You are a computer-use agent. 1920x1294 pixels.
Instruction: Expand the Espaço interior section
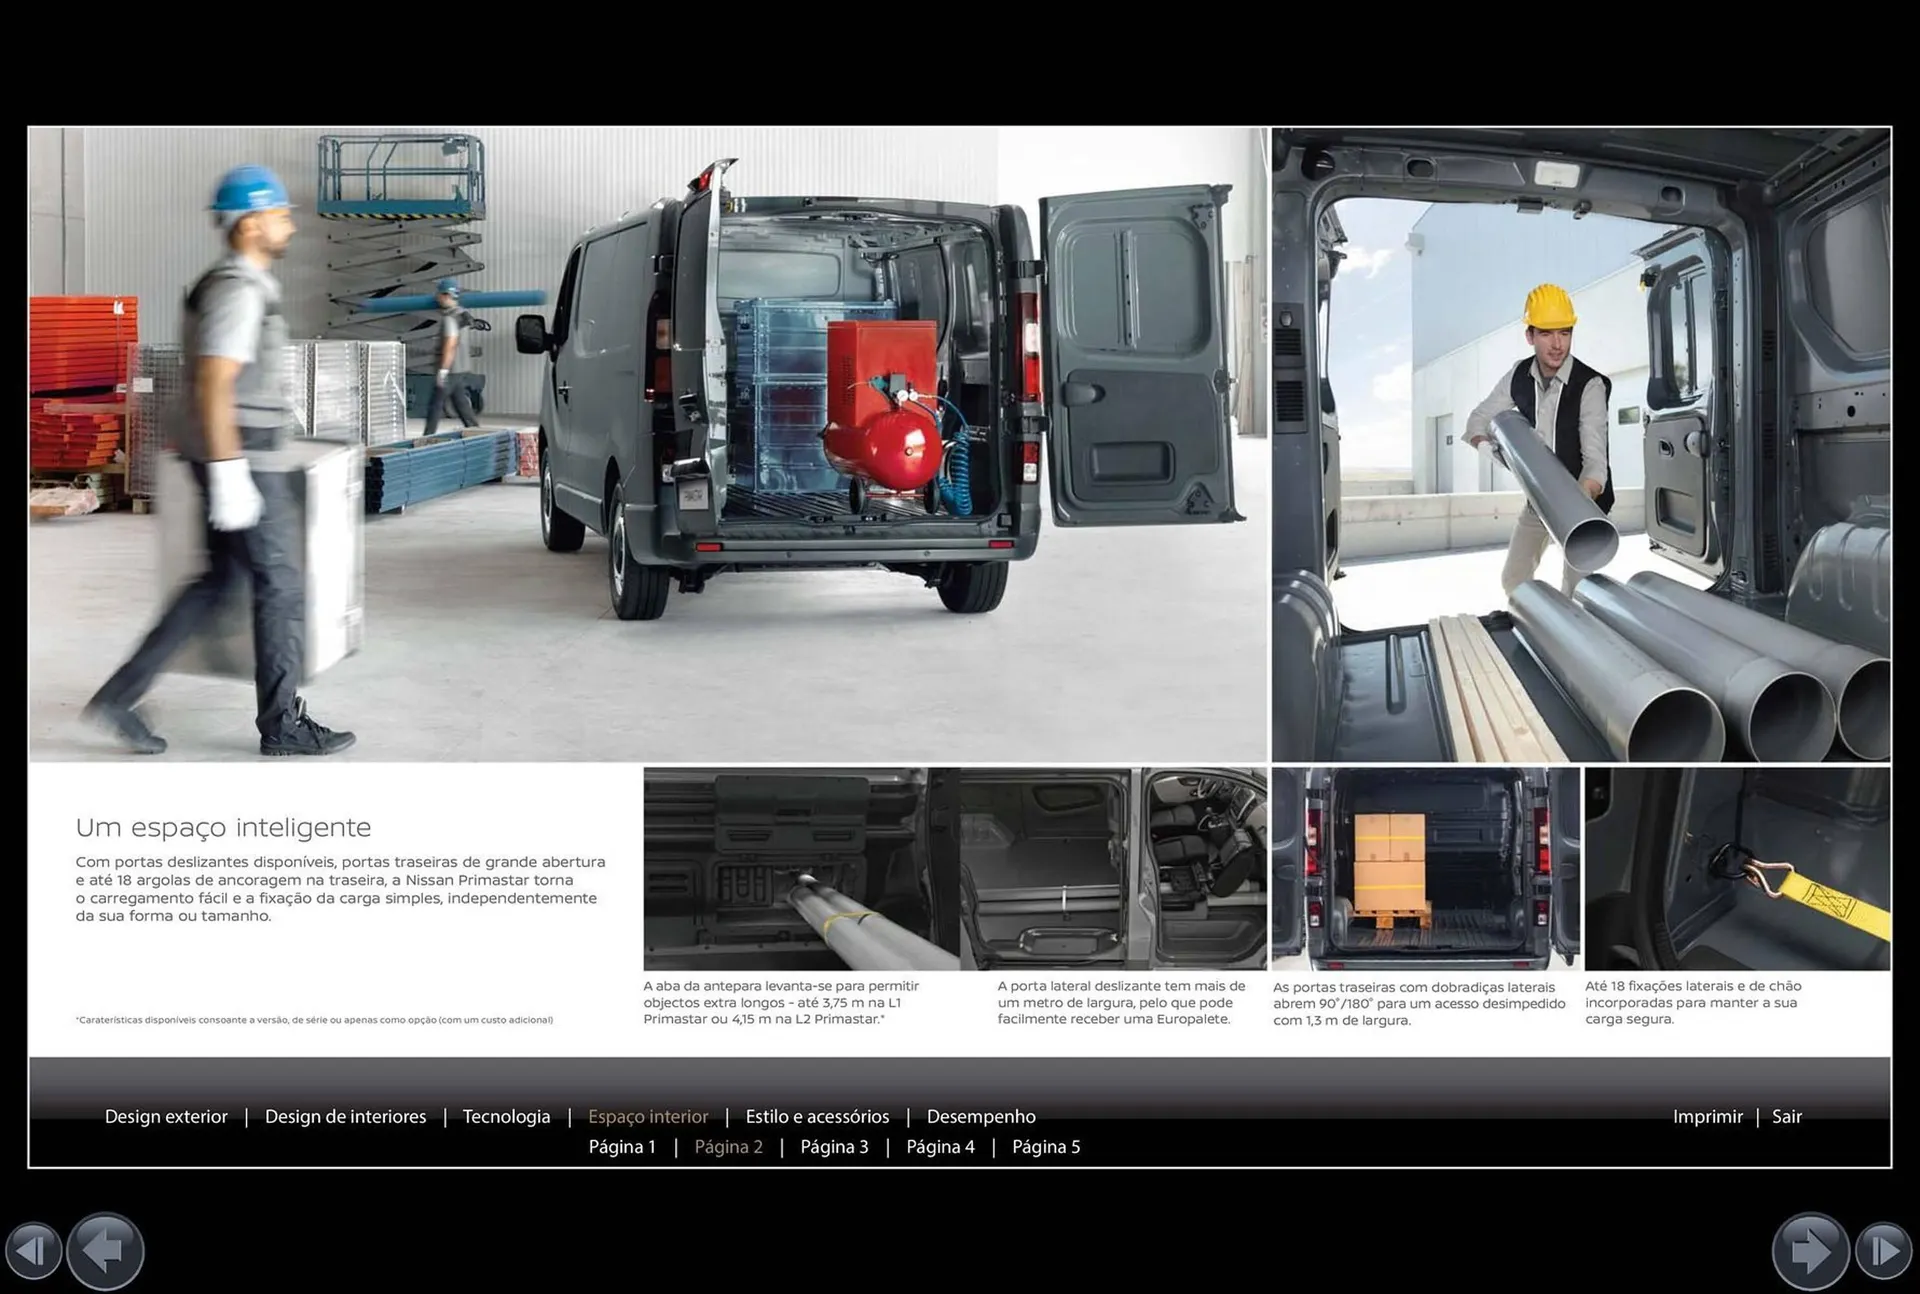648,1116
